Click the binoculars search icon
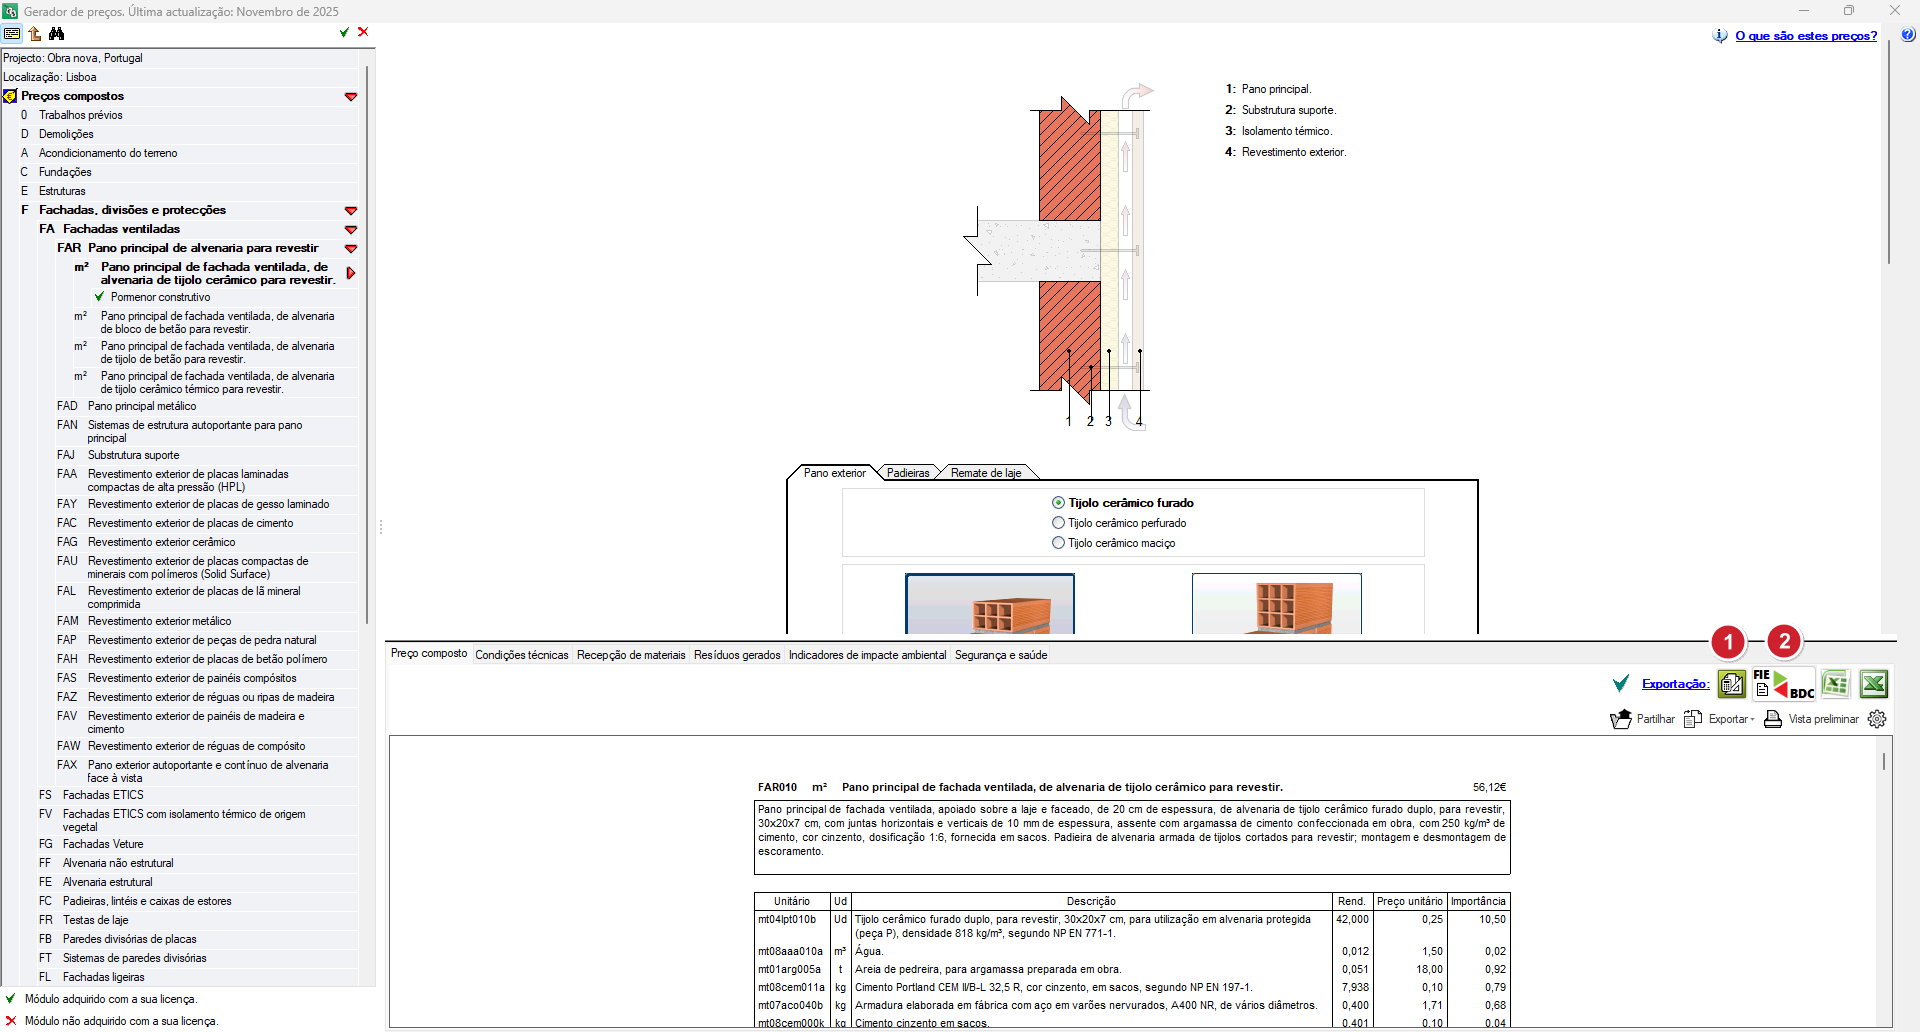Screen dimensions: 1920x1032 (x=57, y=34)
